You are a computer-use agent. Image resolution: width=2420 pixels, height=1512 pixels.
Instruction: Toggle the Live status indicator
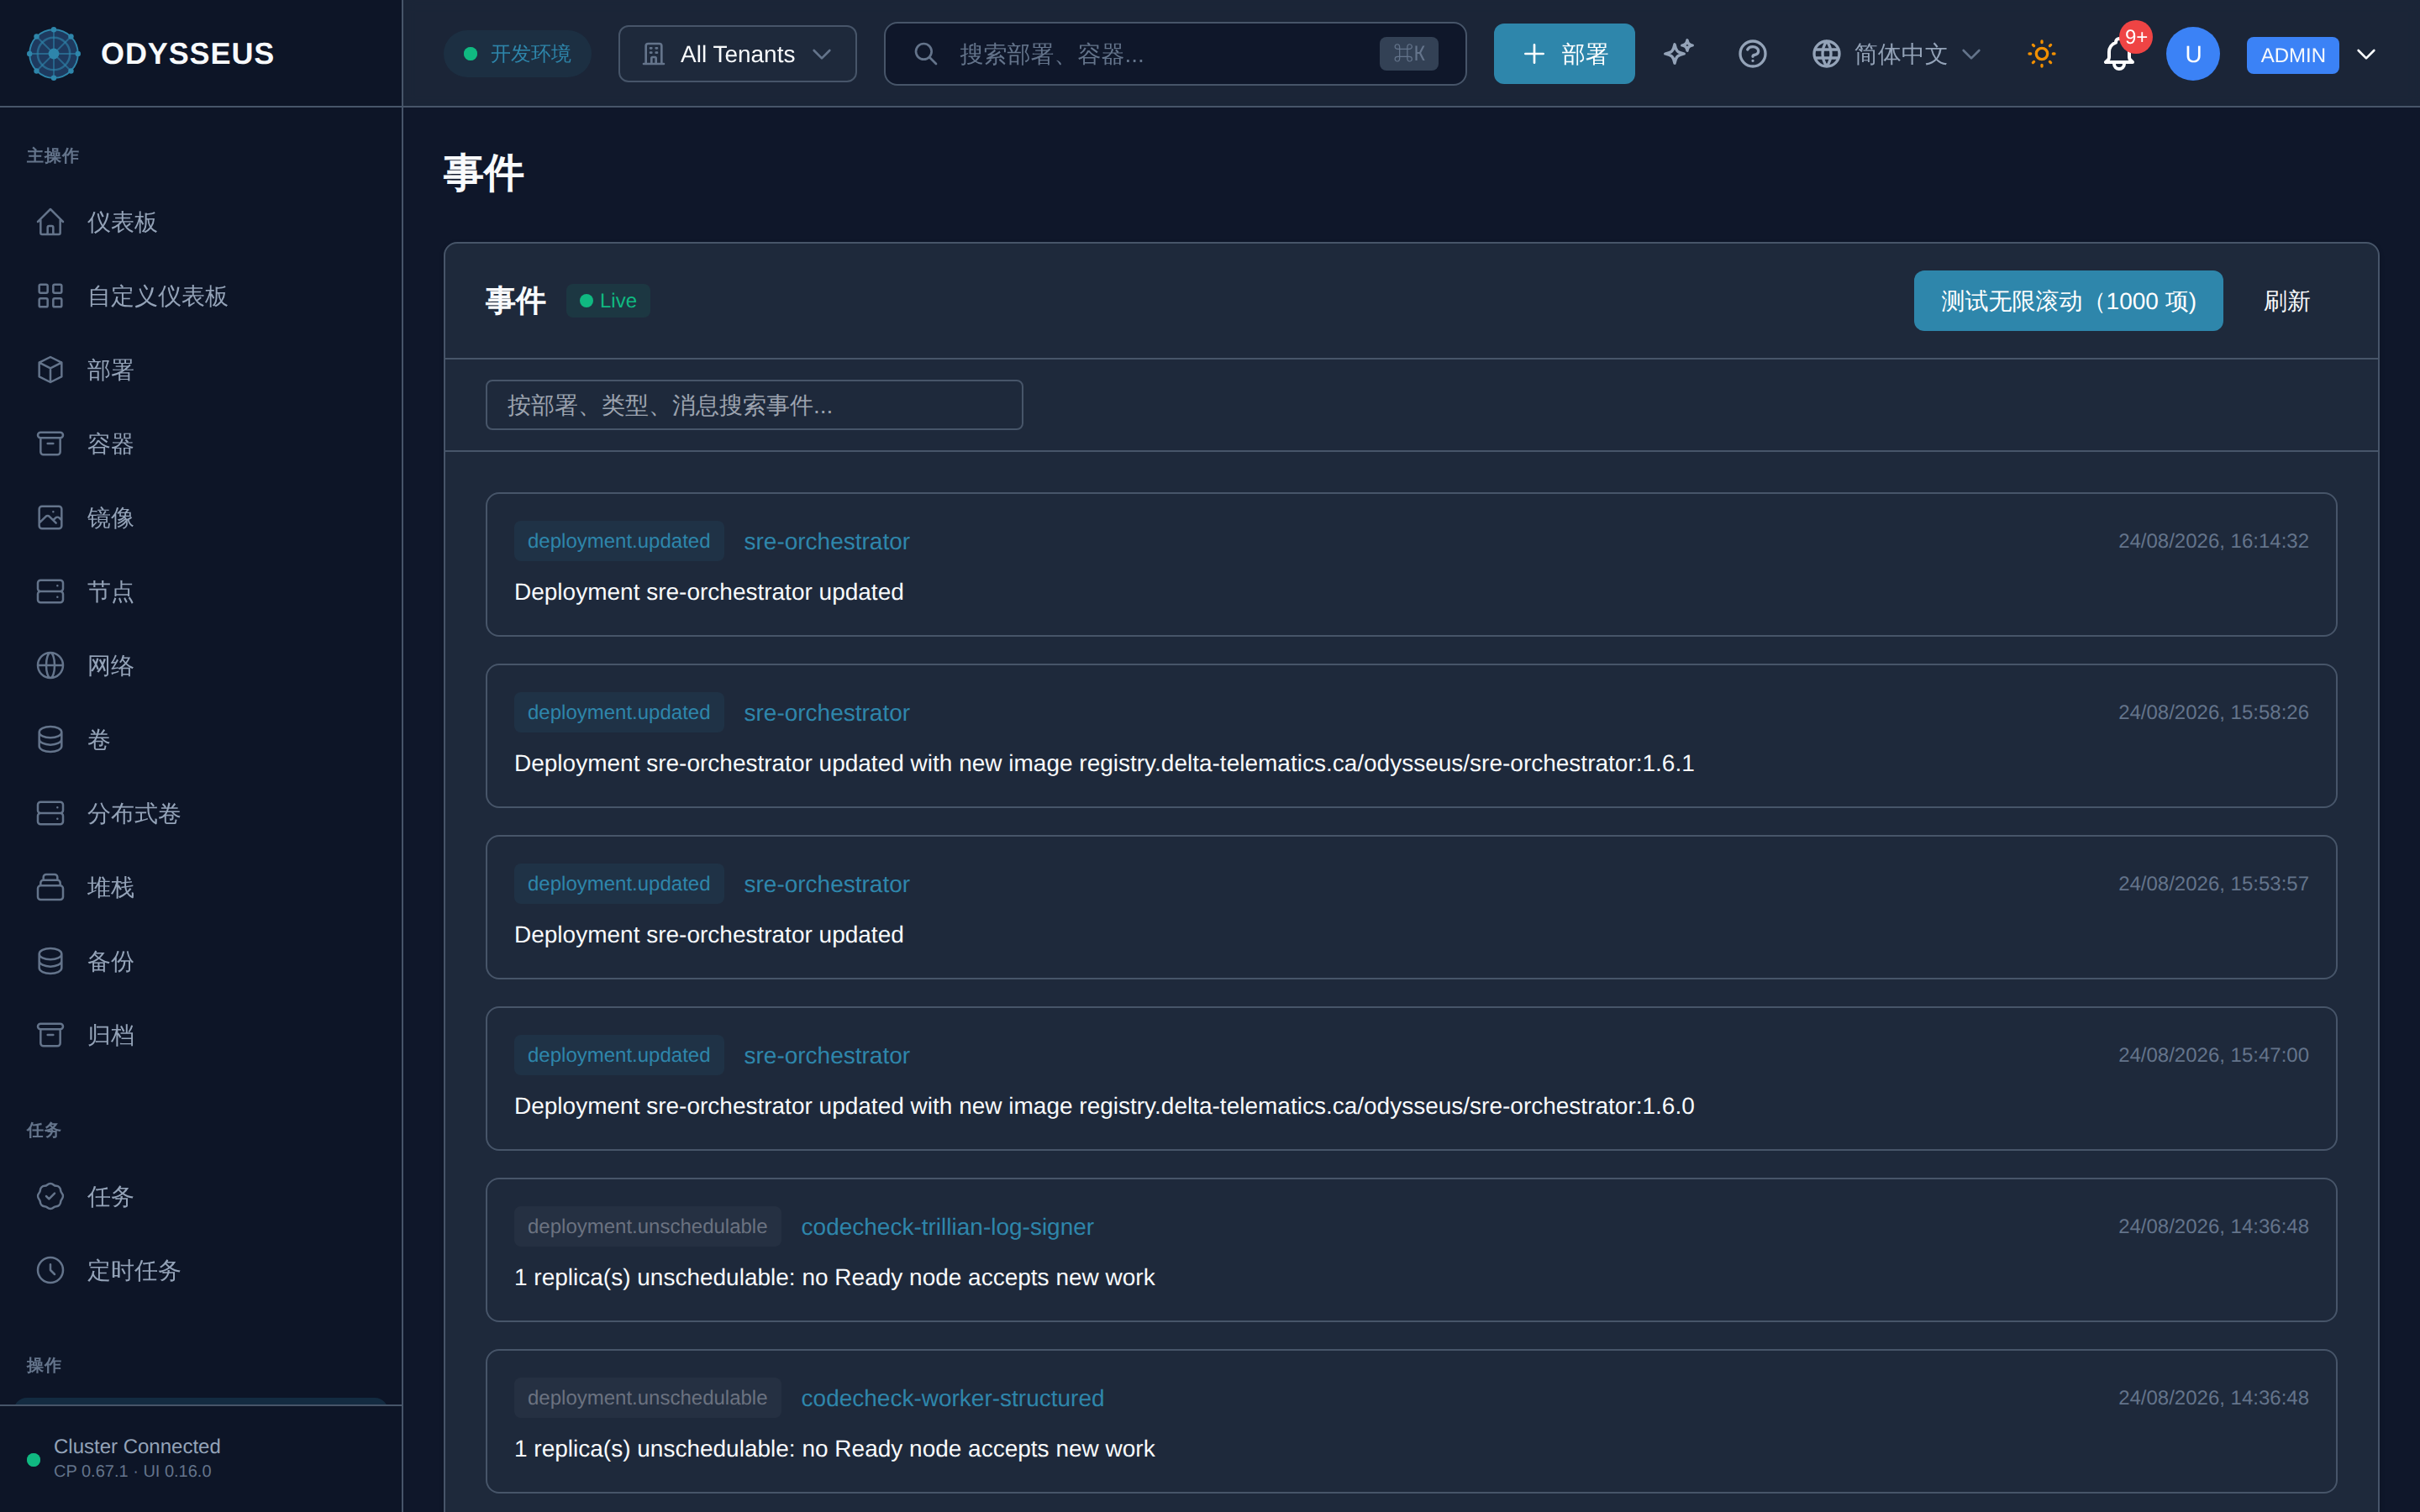[608, 301]
